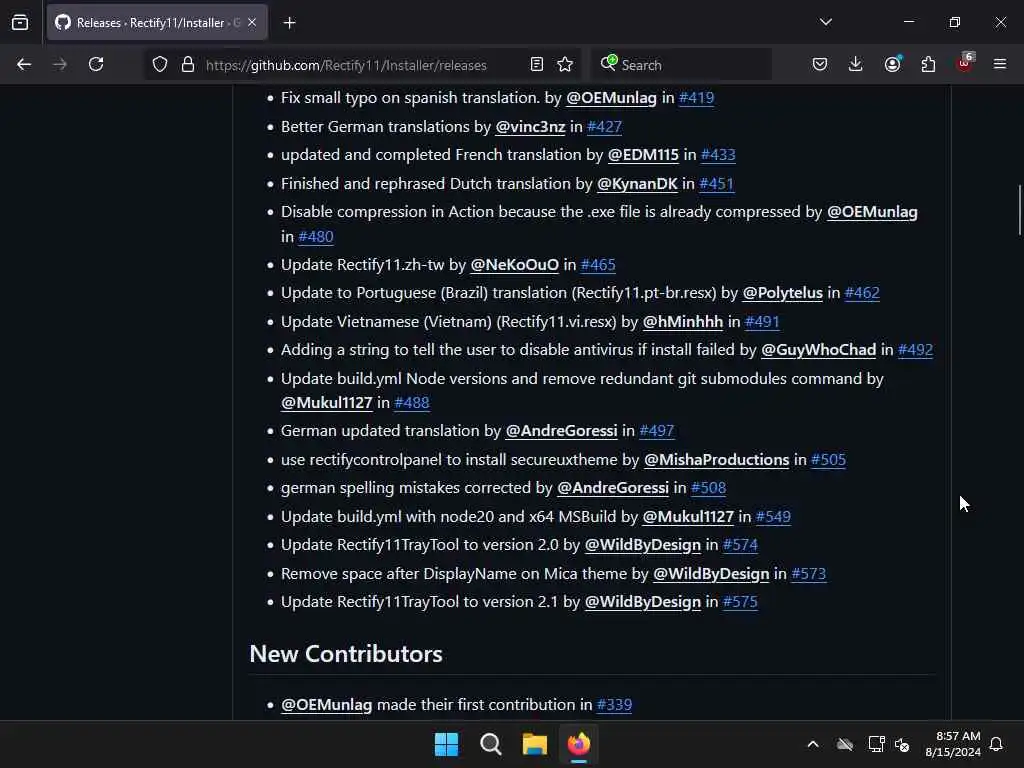Click the OneDrive cloud tray icon
Viewport: 1024px width, 768px height.
point(845,744)
